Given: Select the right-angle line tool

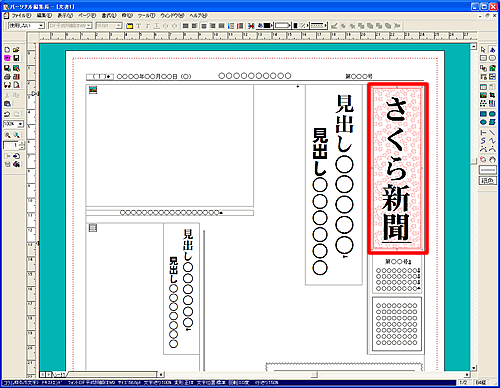Looking at the screenshot, I should pyautogui.click(x=483, y=133).
